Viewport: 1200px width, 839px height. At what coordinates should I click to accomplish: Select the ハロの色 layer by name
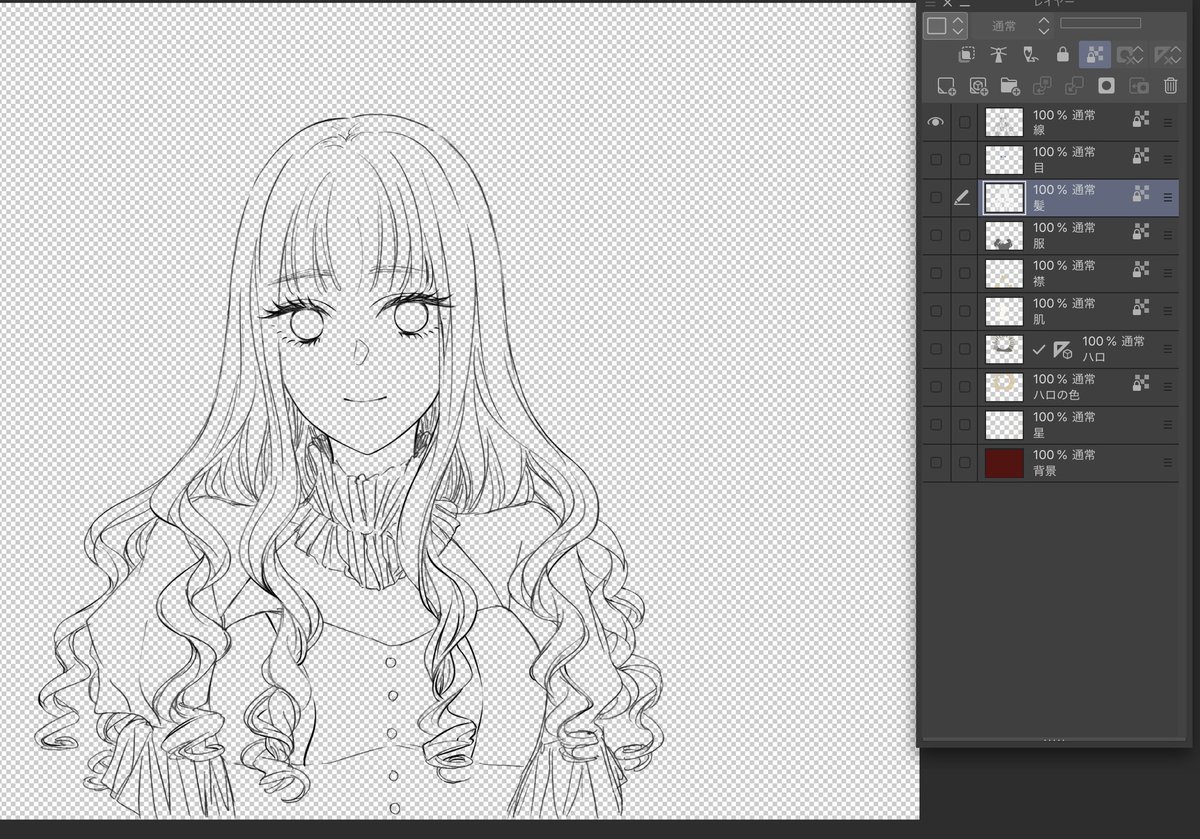pyautogui.click(x=1057, y=395)
